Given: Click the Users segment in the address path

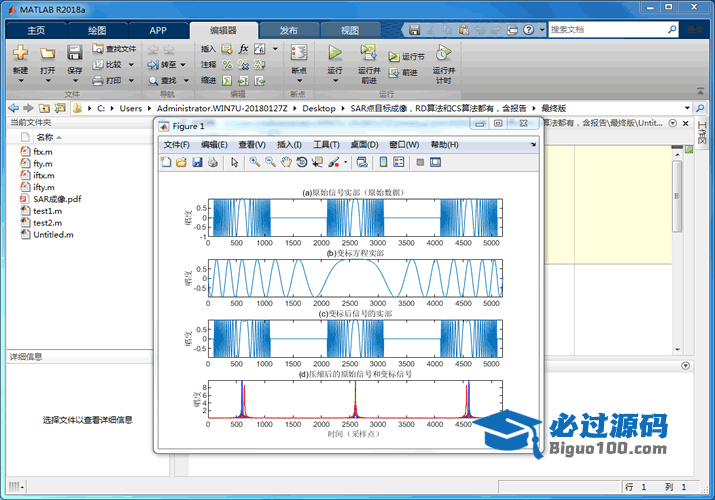Looking at the screenshot, I should click(131, 108).
